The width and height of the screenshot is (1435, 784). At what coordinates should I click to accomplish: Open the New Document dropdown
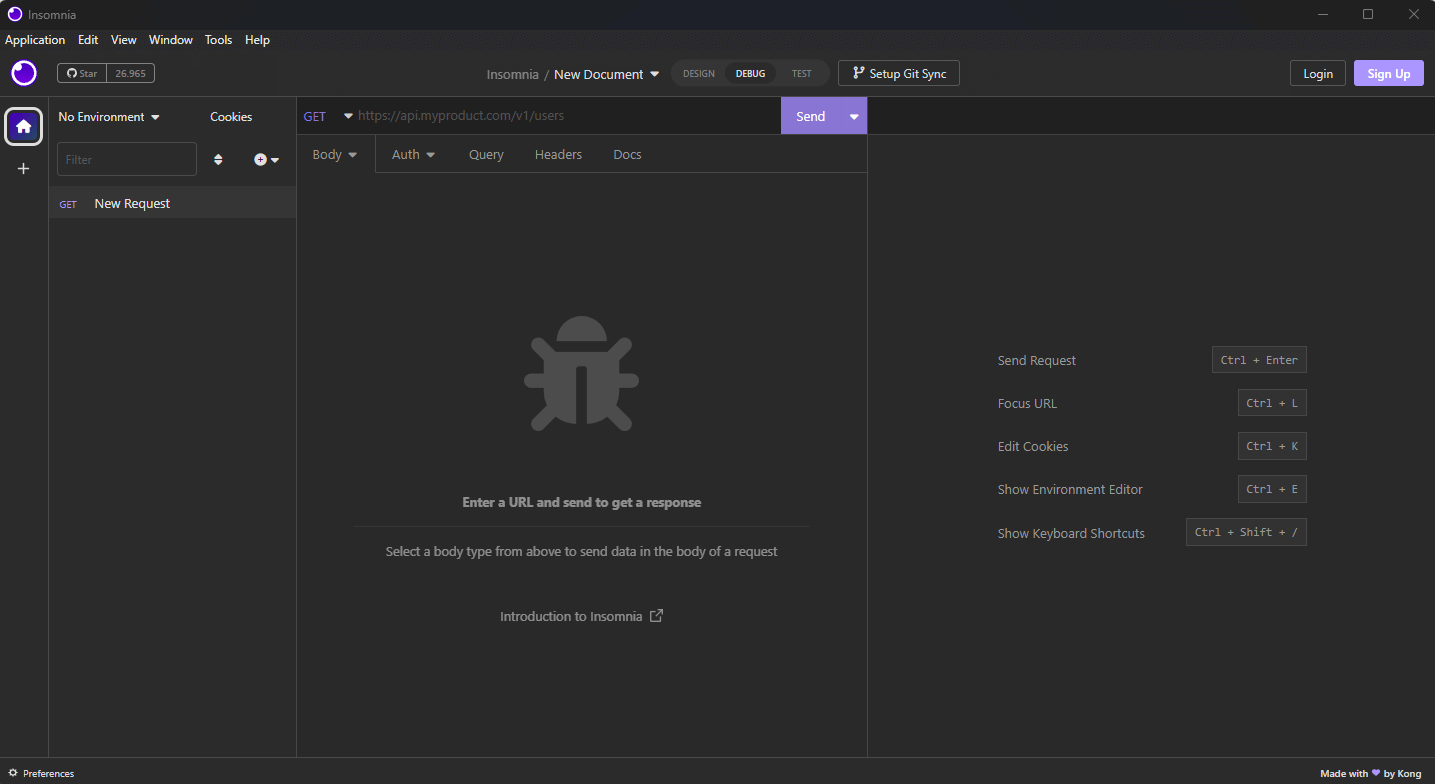607,74
